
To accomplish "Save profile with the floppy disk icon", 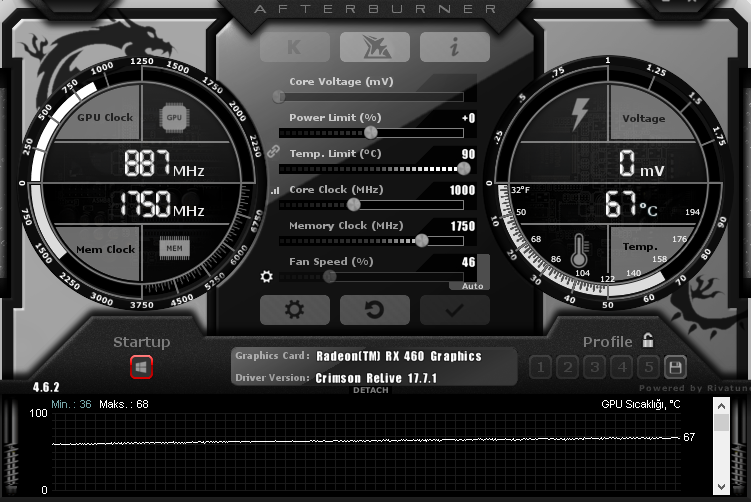I will tap(675, 367).
